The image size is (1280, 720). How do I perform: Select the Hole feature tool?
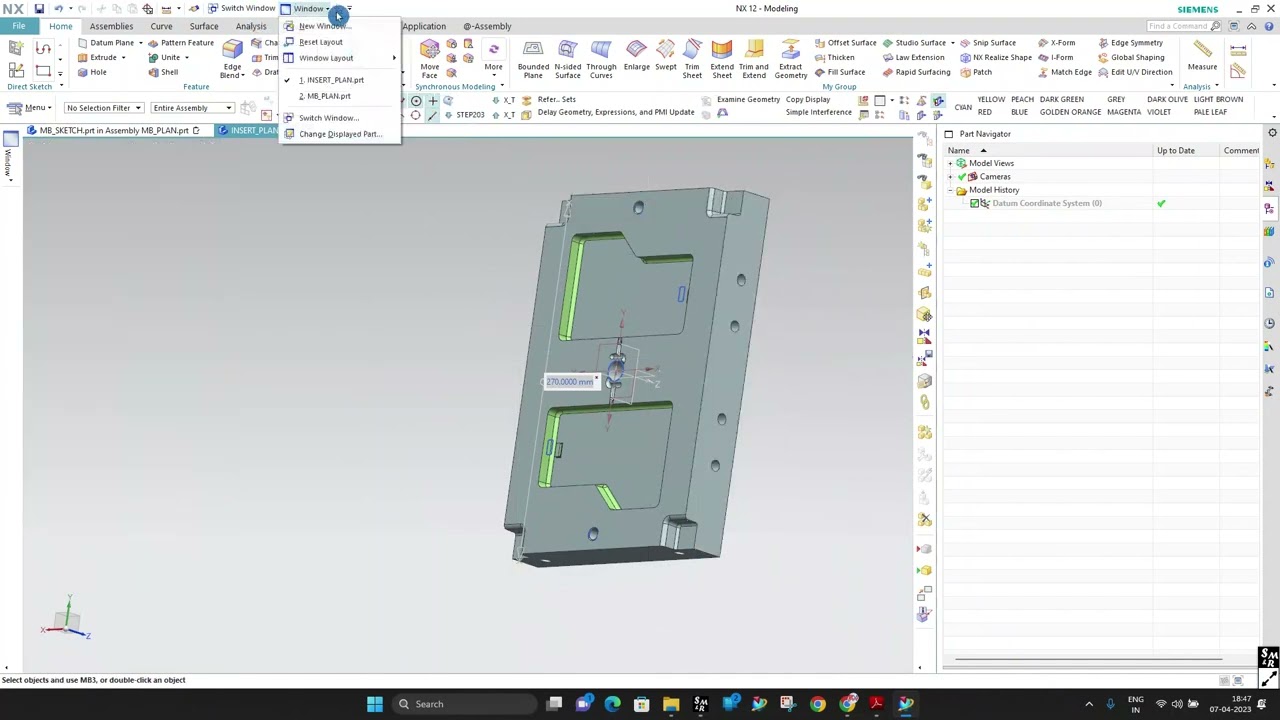pyautogui.click(x=91, y=72)
